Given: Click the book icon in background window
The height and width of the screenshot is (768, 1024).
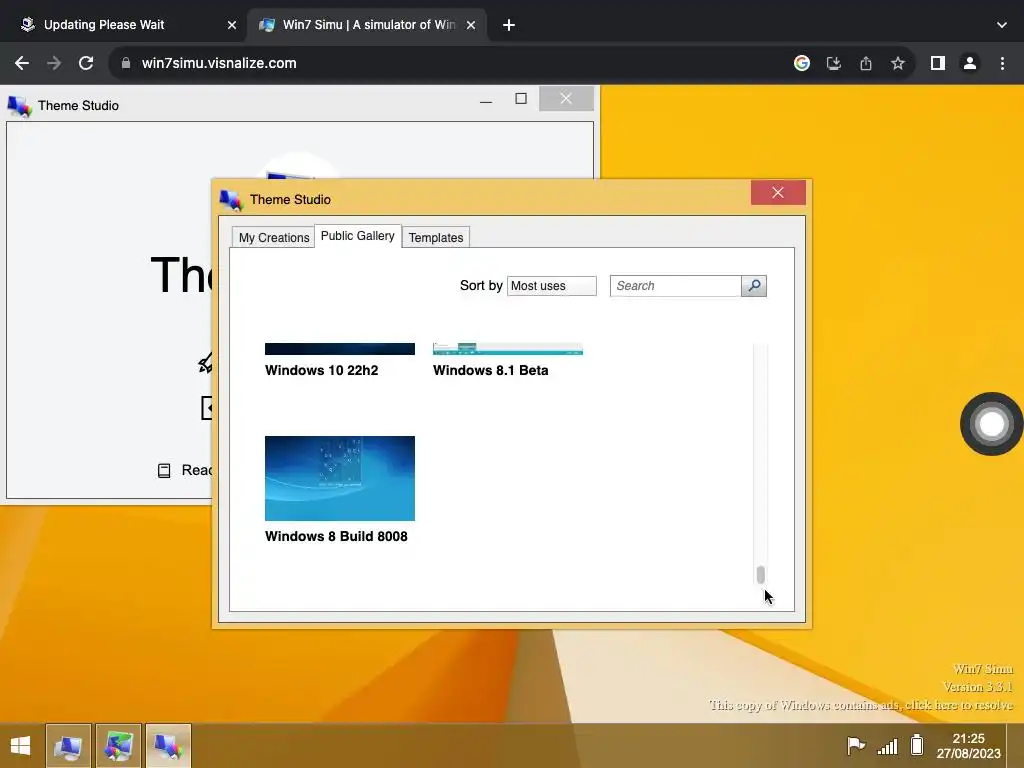Looking at the screenshot, I should tap(164, 470).
